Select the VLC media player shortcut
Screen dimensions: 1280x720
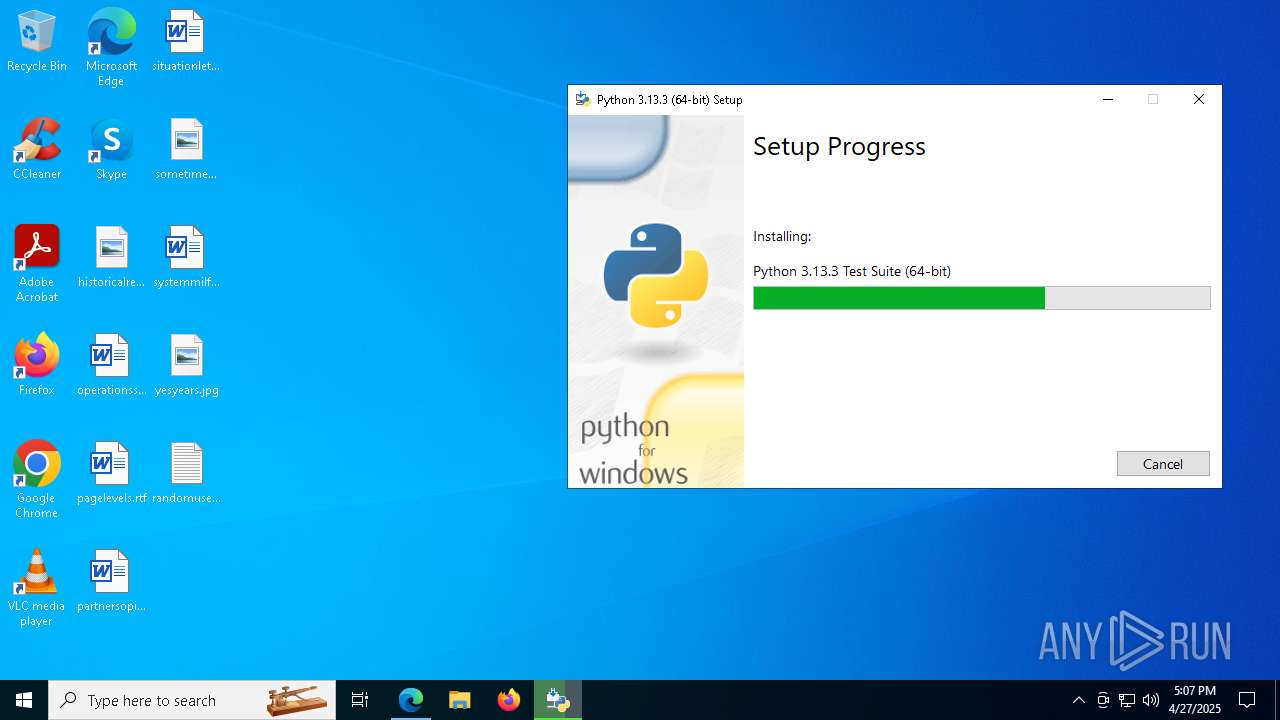pos(37,588)
